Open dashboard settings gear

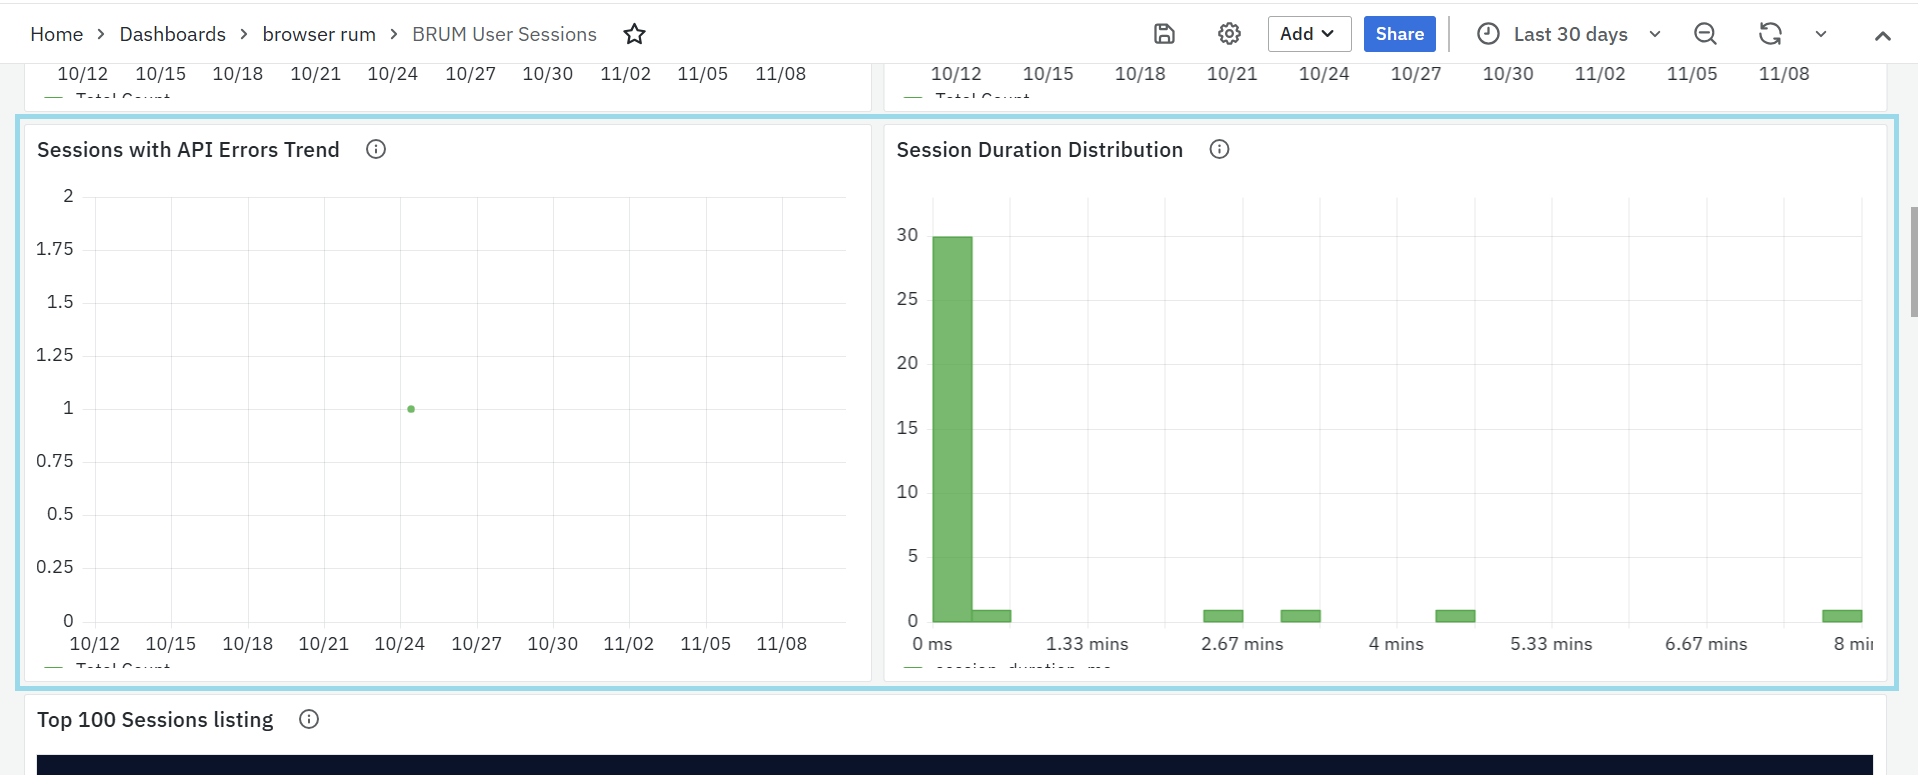1229,34
